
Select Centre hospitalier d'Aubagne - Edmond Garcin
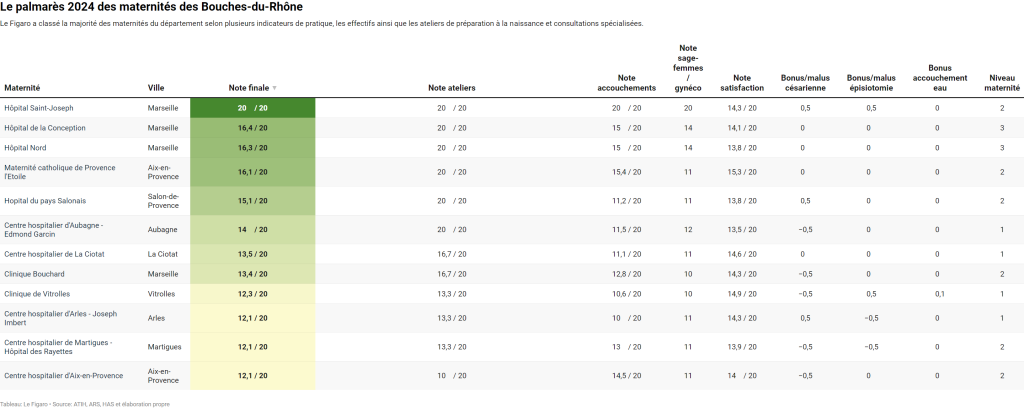click(54, 229)
